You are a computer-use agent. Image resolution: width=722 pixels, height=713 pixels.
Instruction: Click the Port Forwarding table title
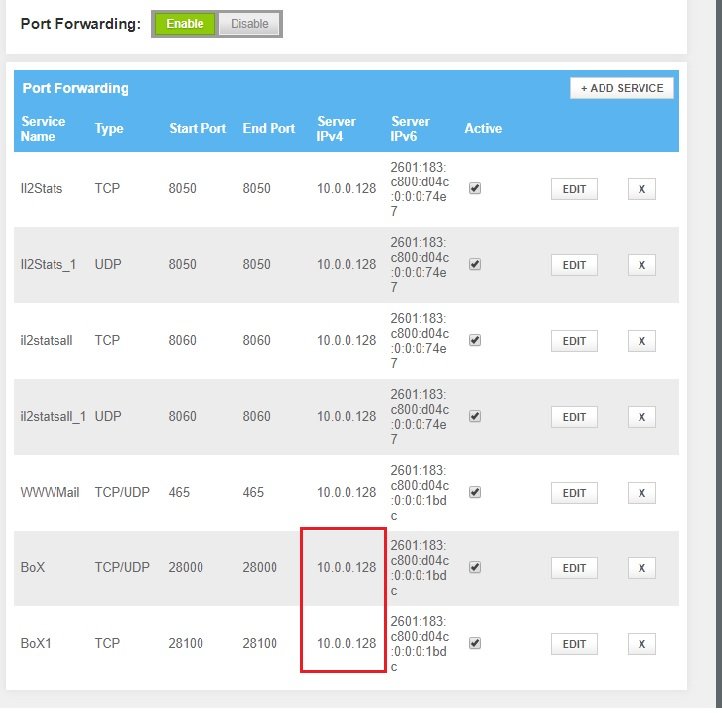click(76, 88)
